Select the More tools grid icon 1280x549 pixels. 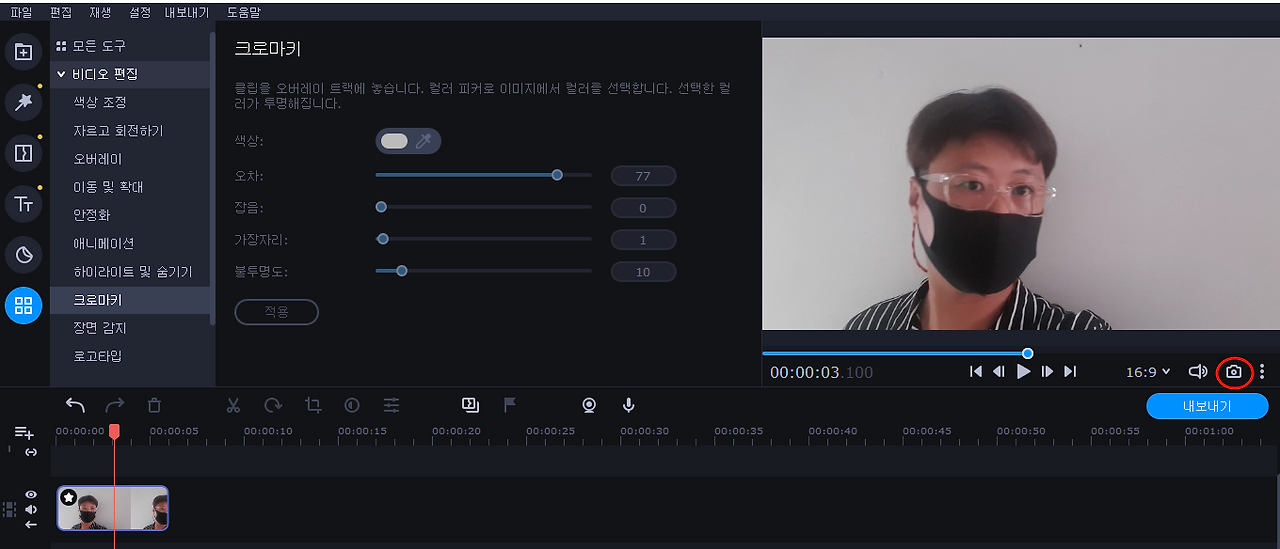[23, 306]
